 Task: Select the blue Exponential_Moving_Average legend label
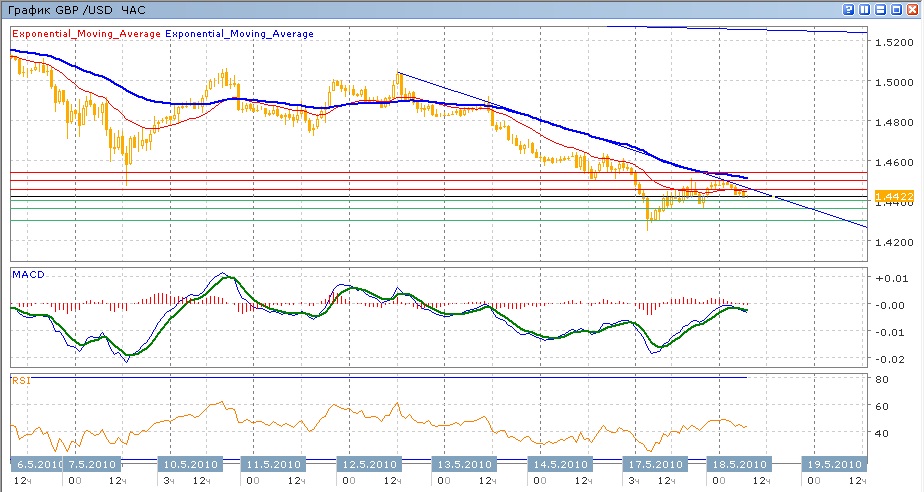point(239,34)
